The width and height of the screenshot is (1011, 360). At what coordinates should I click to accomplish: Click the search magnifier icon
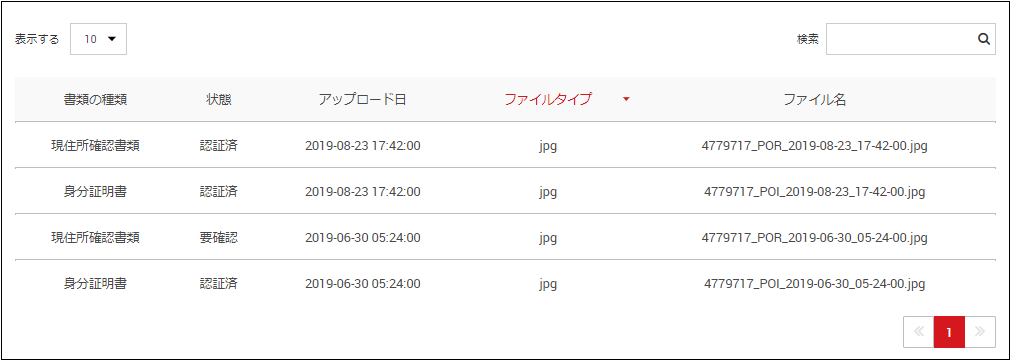(x=983, y=39)
